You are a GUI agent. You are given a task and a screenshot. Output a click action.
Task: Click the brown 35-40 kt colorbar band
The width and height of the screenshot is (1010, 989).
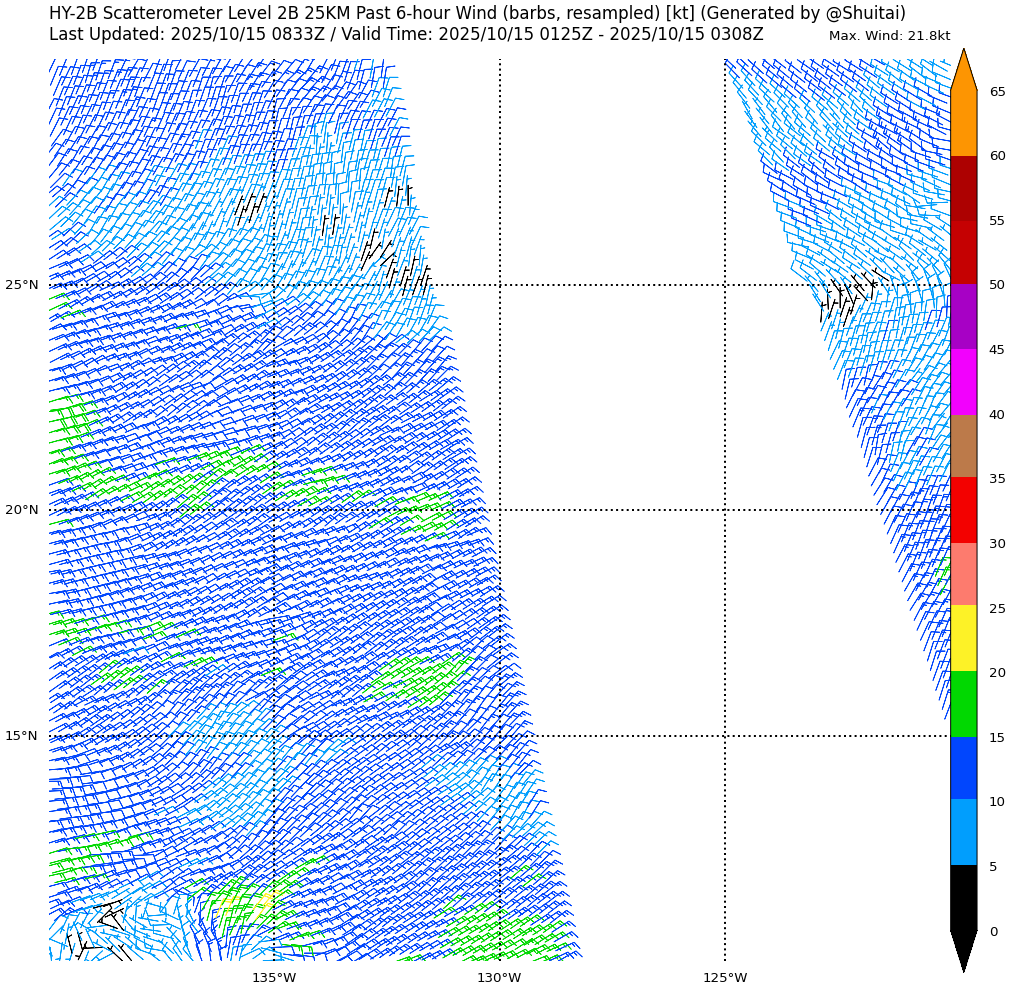pos(963,446)
